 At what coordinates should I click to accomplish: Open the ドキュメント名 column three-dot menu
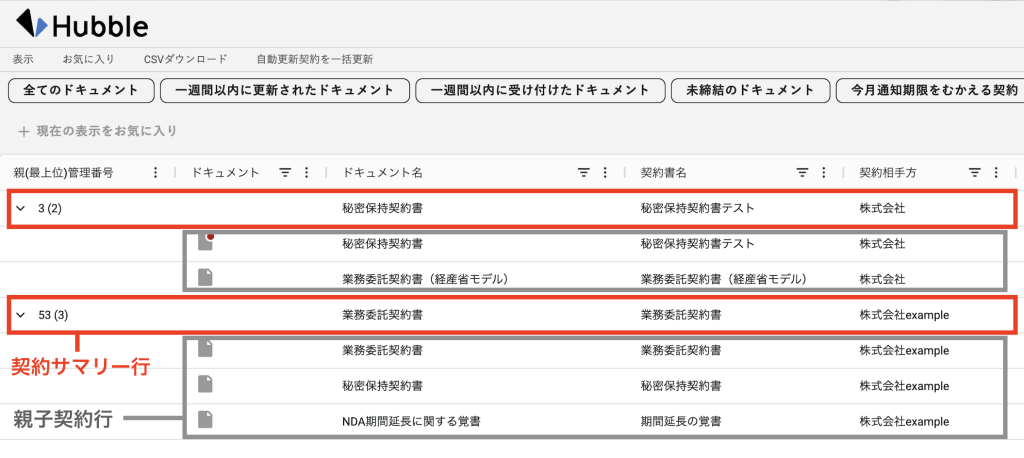(x=606, y=173)
